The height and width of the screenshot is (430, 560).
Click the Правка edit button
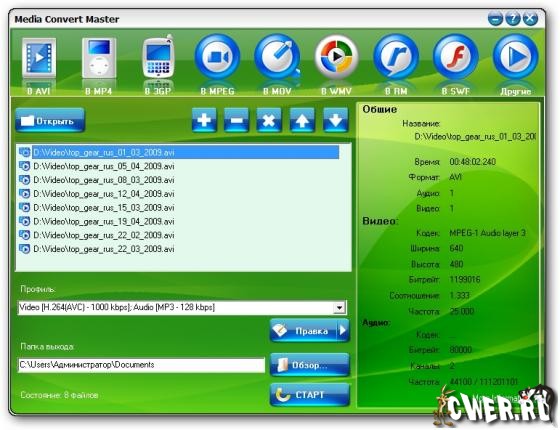pyautogui.click(x=303, y=331)
